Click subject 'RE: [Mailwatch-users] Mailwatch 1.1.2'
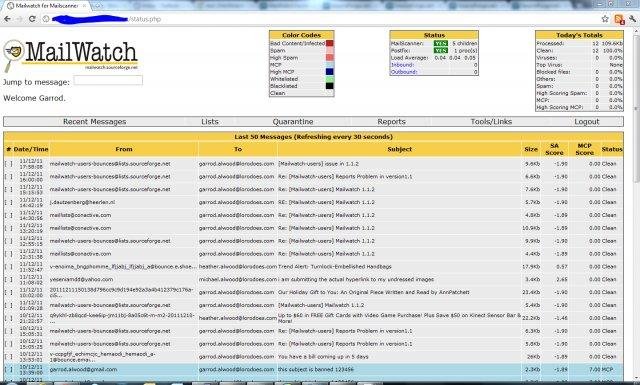Viewport: 640px width, 385px height. [x=326, y=202]
